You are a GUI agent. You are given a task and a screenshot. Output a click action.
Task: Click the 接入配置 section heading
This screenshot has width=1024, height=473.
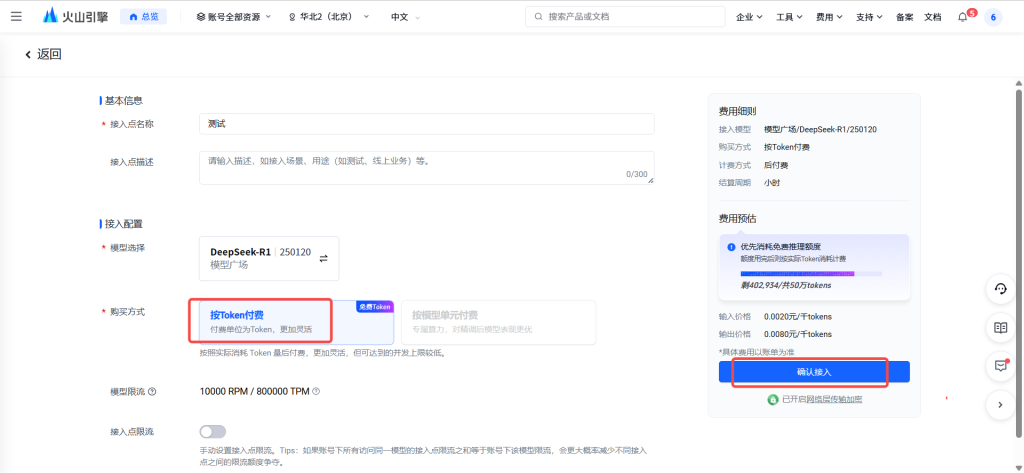(x=124, y=224)
